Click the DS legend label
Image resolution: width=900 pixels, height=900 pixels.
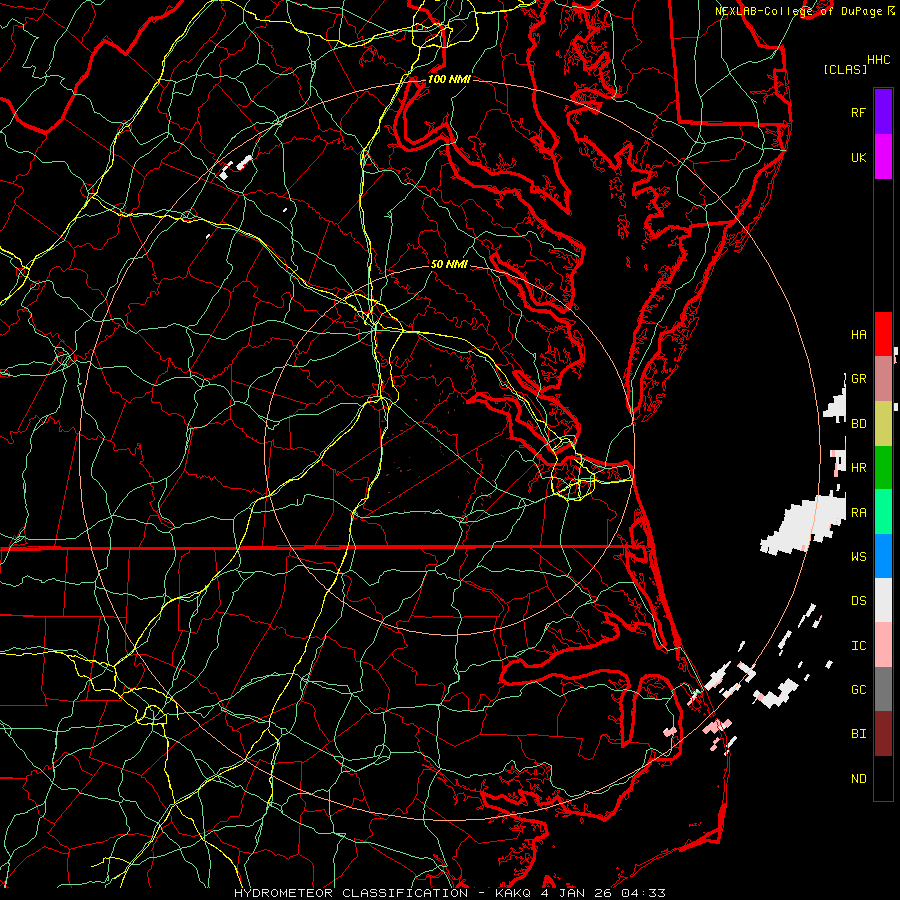click(858, 600)
